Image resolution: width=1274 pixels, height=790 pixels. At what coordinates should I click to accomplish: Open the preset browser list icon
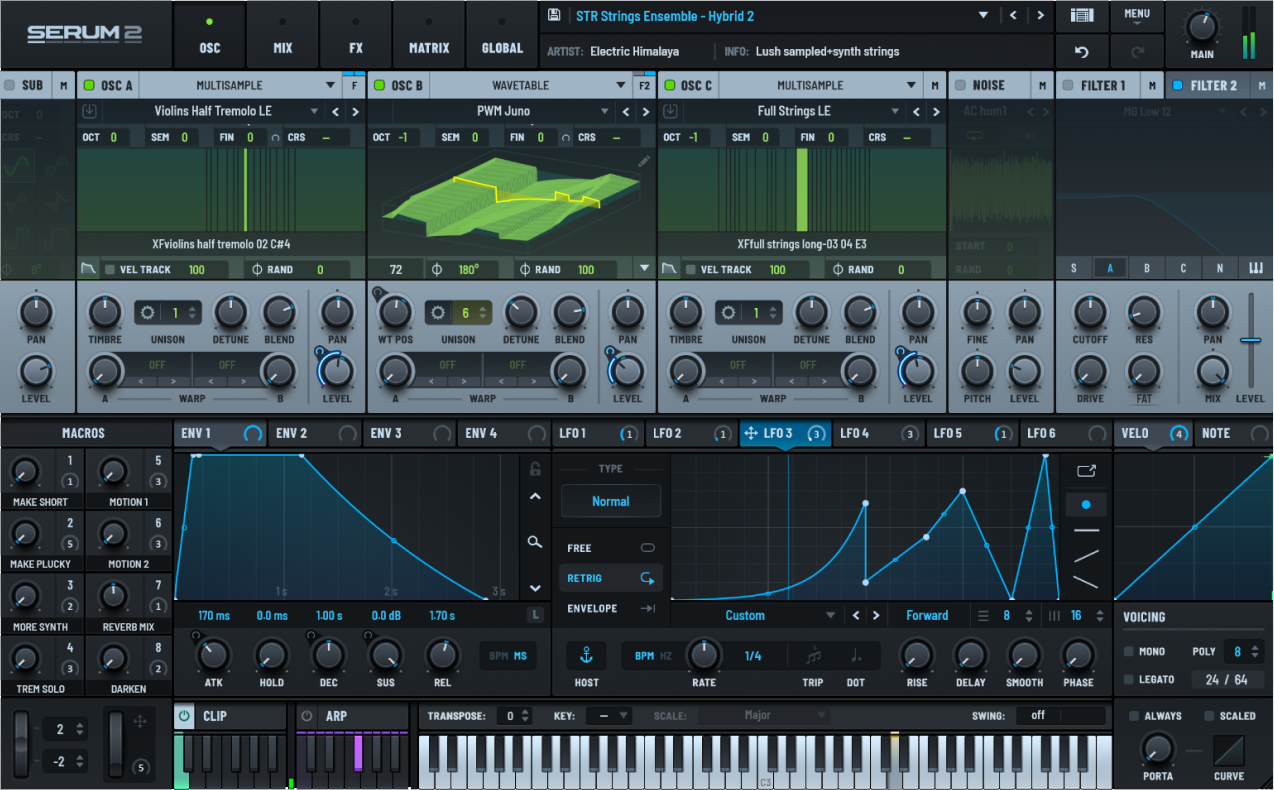coord(1081,16)
